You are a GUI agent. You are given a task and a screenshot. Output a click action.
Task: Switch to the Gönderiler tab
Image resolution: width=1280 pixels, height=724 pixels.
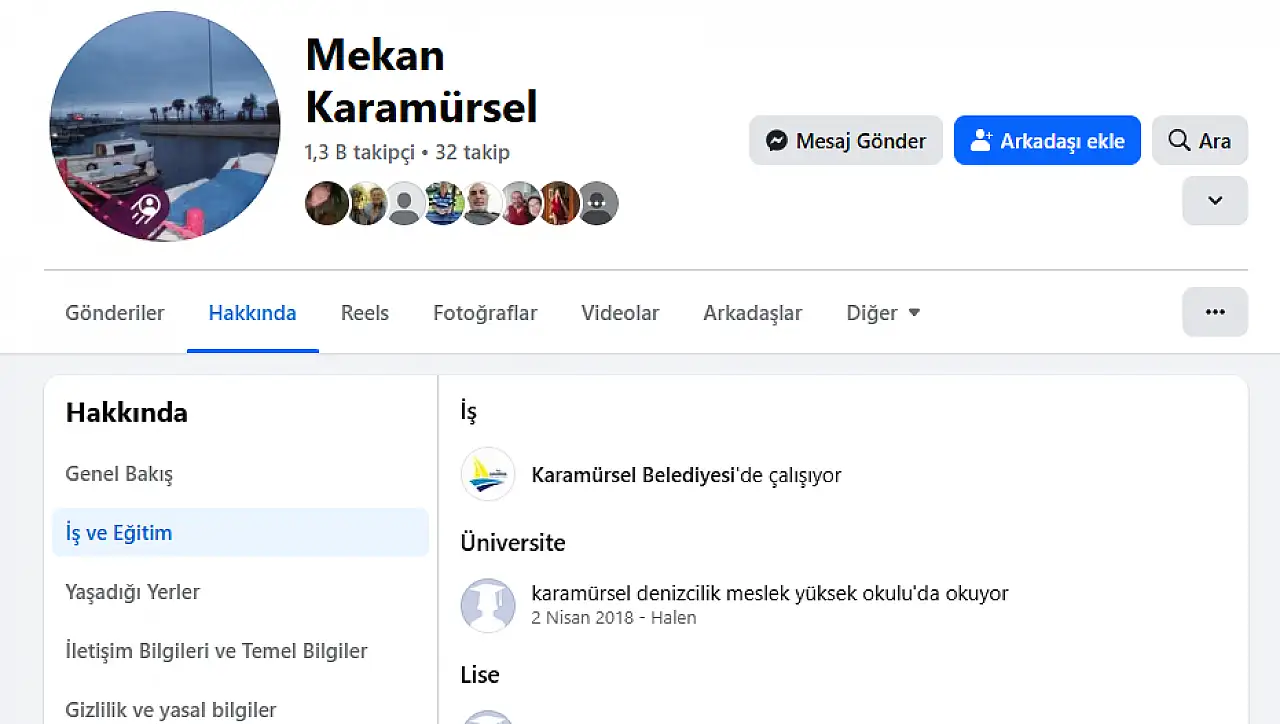coord(115,313)
